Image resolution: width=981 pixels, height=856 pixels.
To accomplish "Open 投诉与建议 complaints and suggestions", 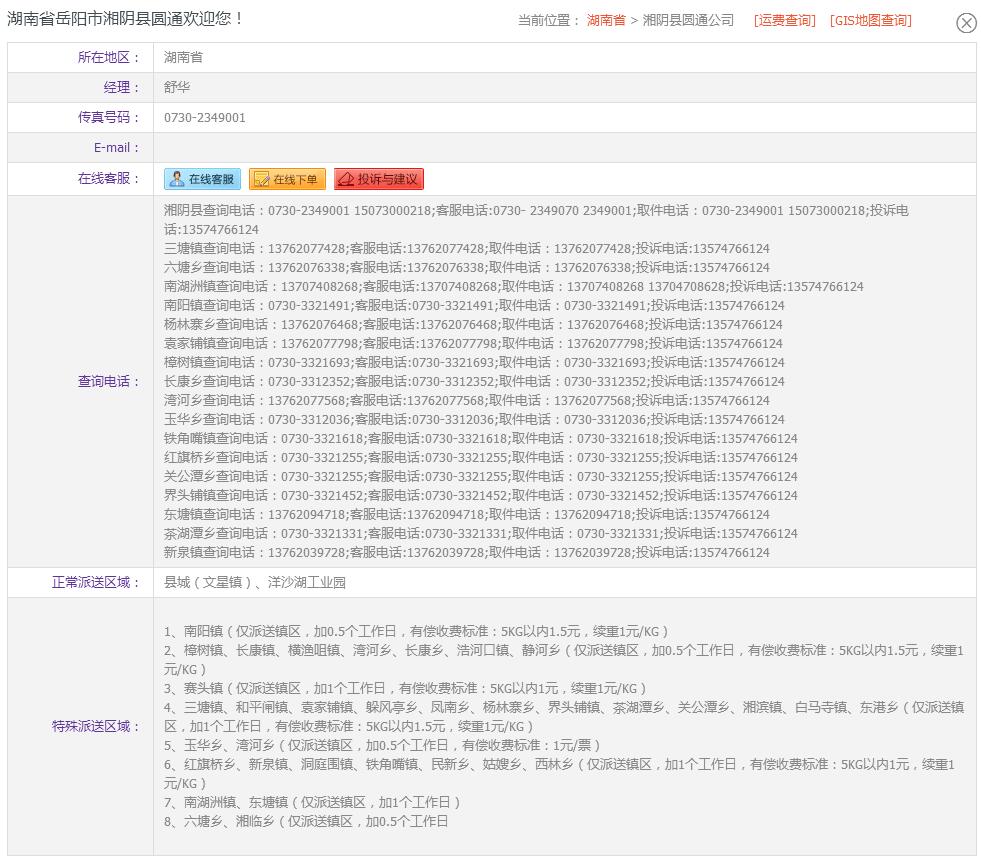I will click(379, 179).
